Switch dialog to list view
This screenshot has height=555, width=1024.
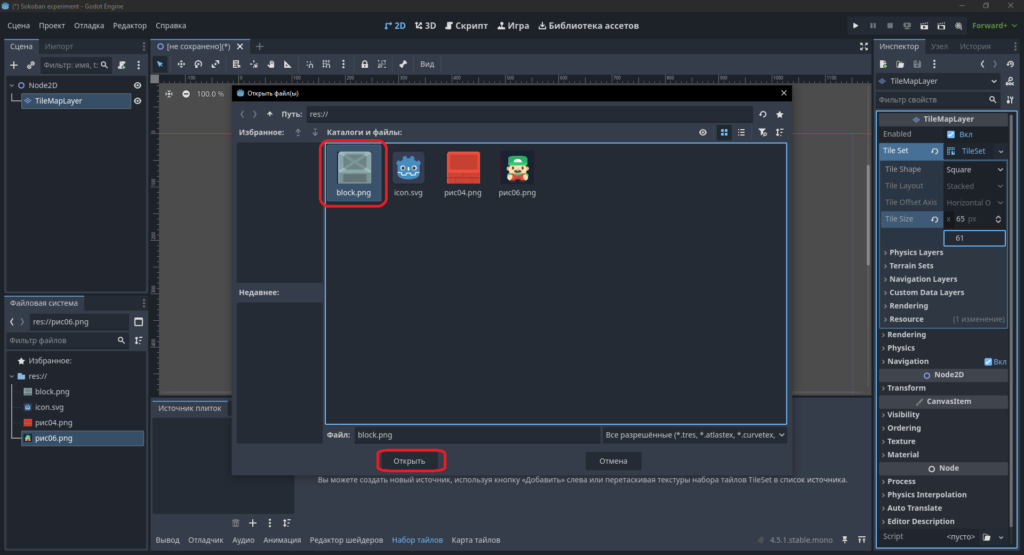point(741,132)
